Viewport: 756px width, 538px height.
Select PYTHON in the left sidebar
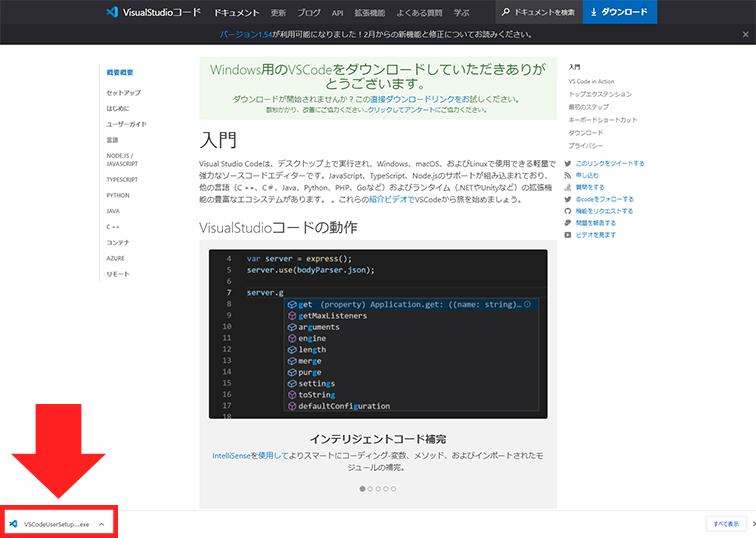click(x=118, y=195)
